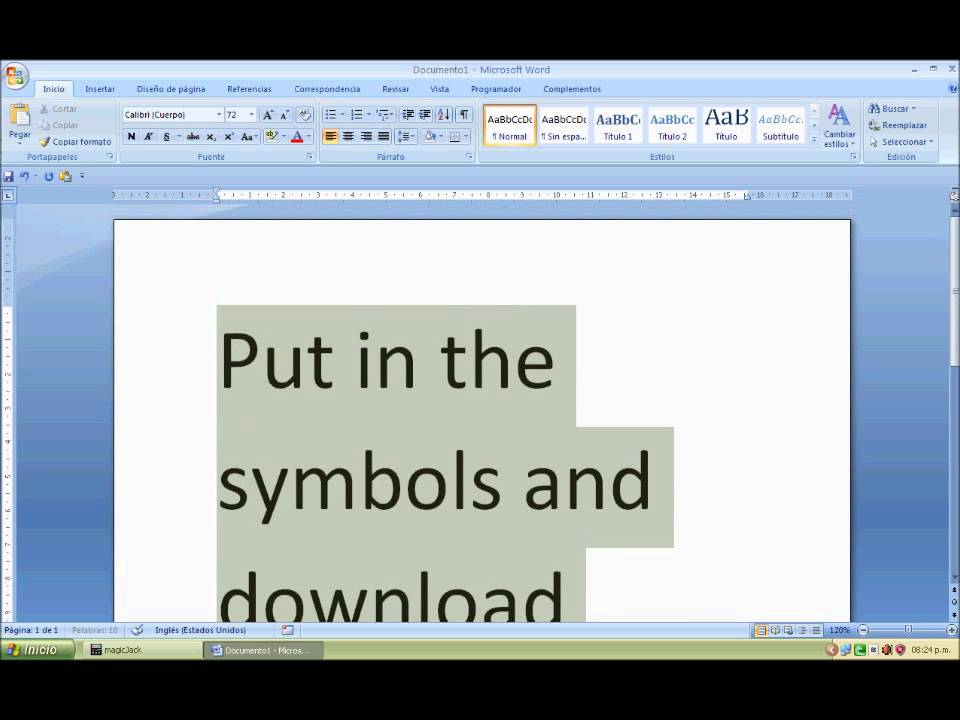Click the Pegar paste icon
Screen dimensions: 960x720
pos(19,116)
